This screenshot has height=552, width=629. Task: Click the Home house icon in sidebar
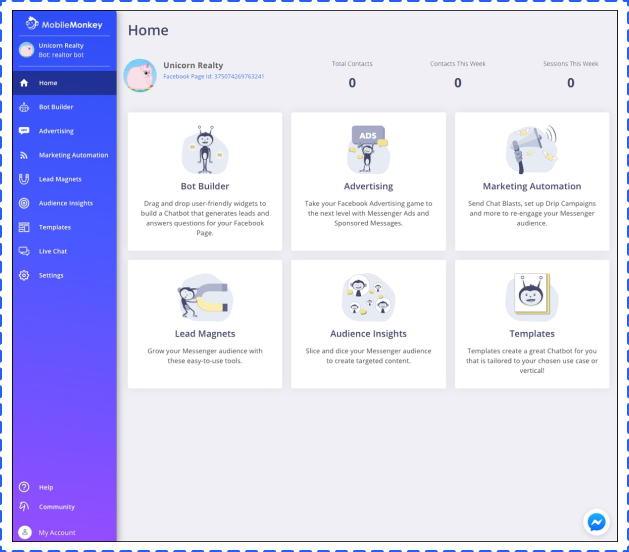(x=24, y=83)
